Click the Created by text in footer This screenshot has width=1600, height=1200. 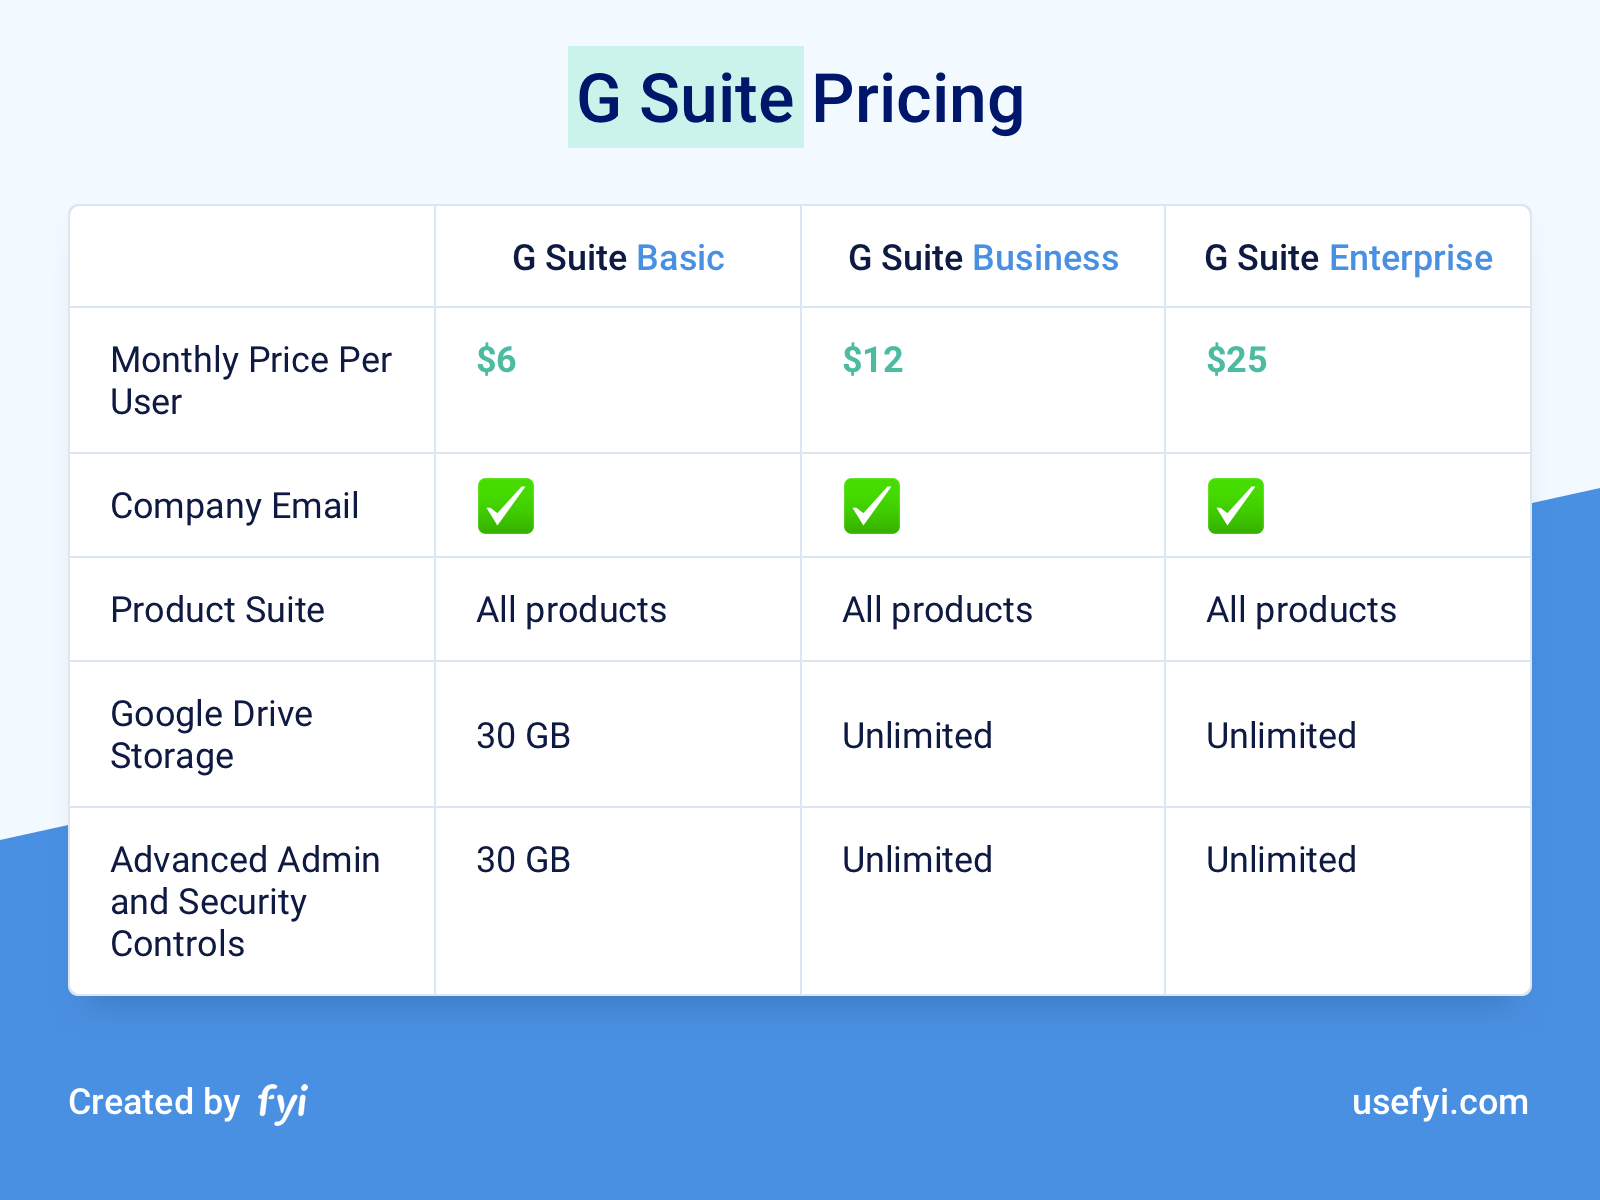[x=154, y=1102]
